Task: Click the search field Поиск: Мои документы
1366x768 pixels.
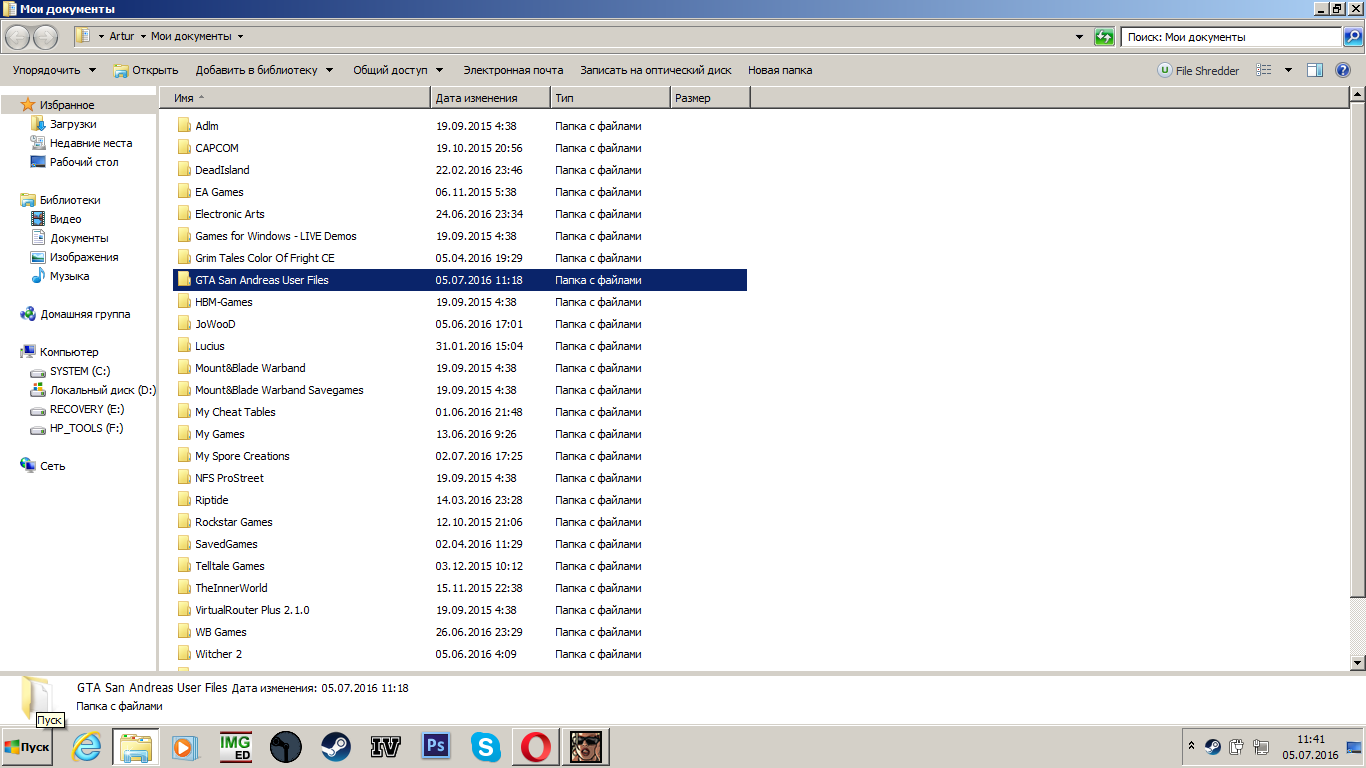Action: tap(1230, 37)
